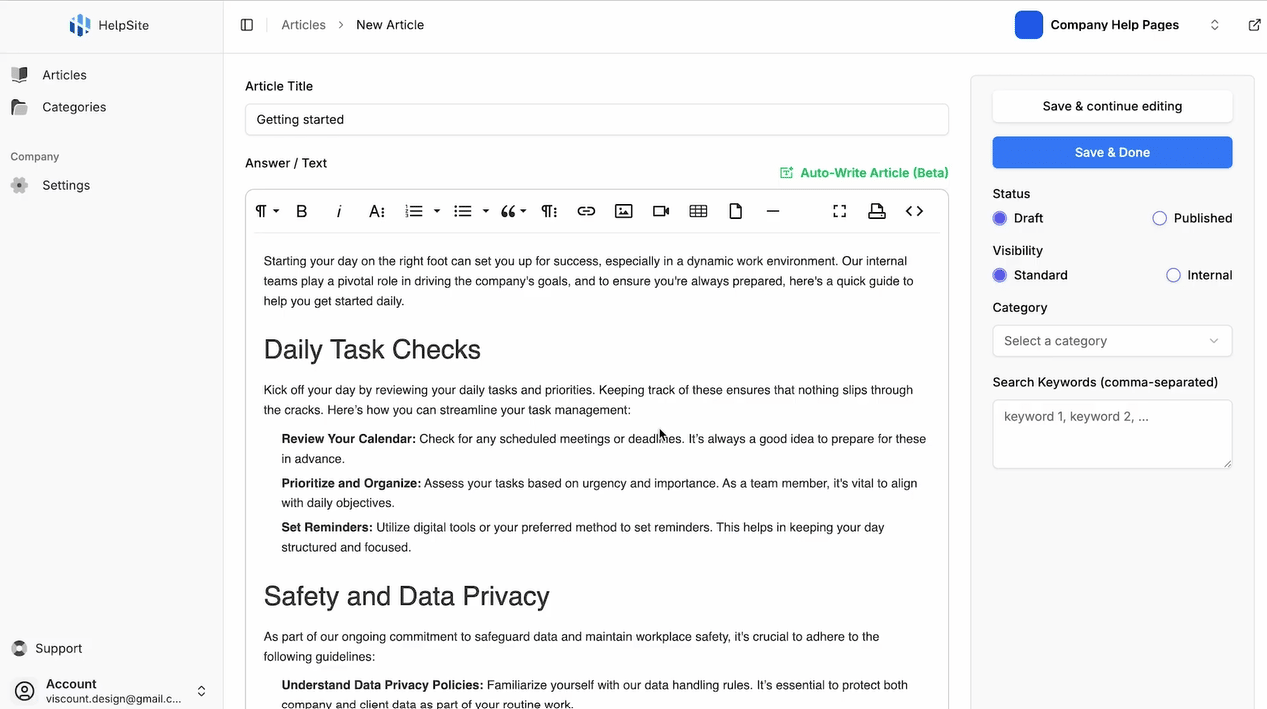Insert an image into the article
This screenshot has height=709, width=1267.
[623, 211]
